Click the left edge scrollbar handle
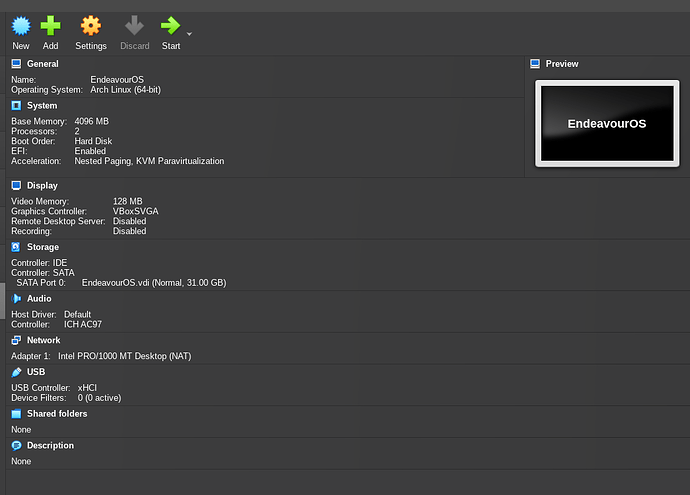 pyautogui.click(x=3, y=300)
